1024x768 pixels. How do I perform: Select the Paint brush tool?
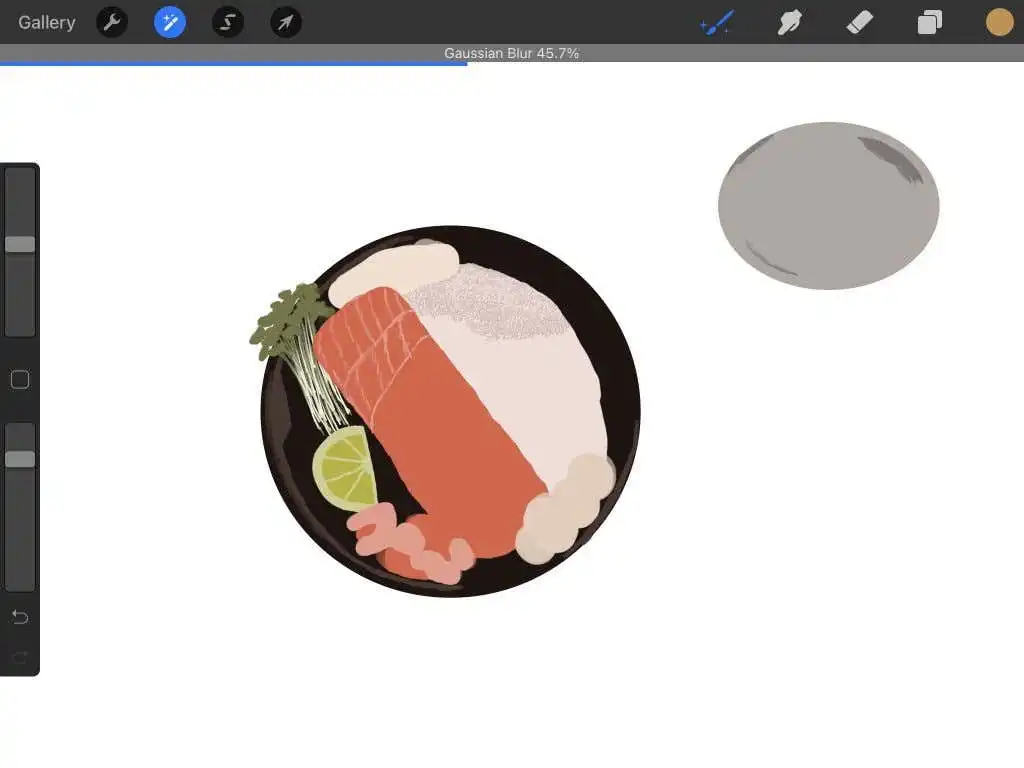[717, 22]
